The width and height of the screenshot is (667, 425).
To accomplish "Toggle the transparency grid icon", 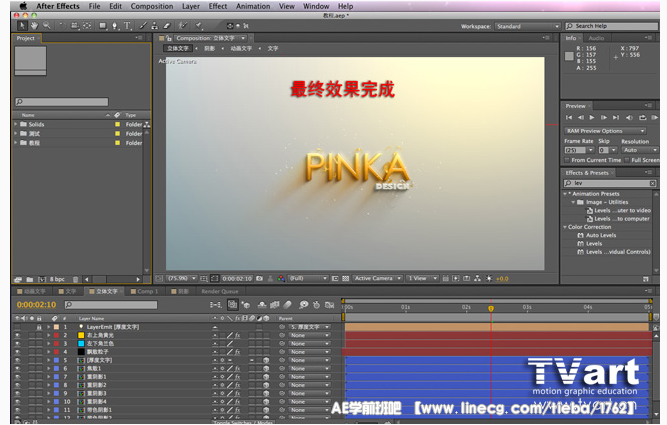I will tap(345, 279).
